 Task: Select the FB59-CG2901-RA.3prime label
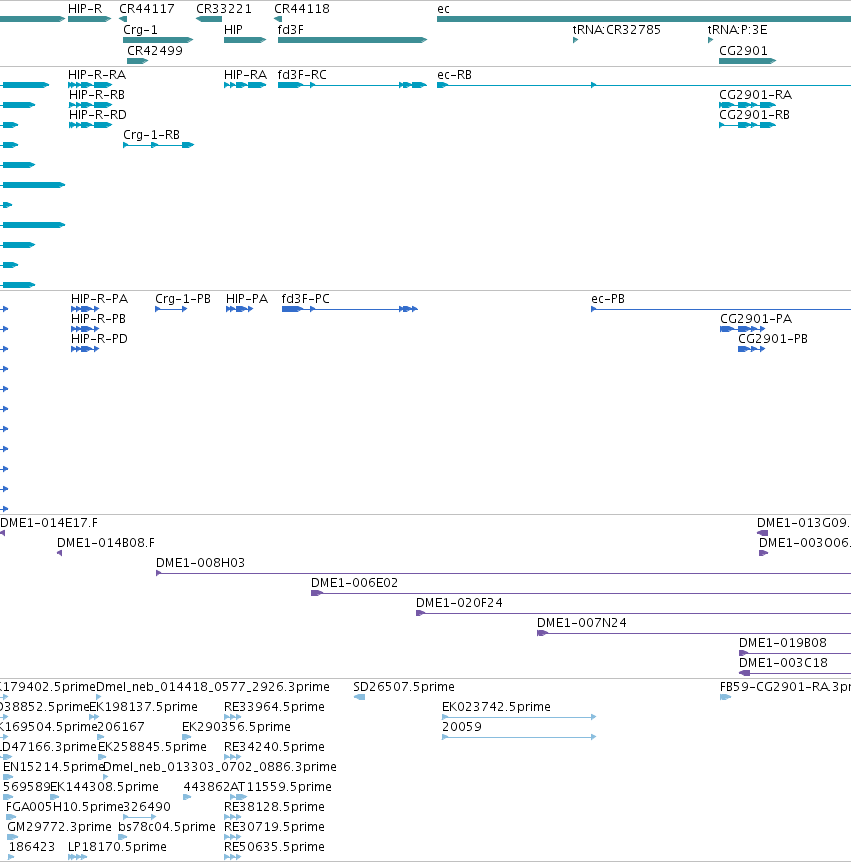coord(786,687)
